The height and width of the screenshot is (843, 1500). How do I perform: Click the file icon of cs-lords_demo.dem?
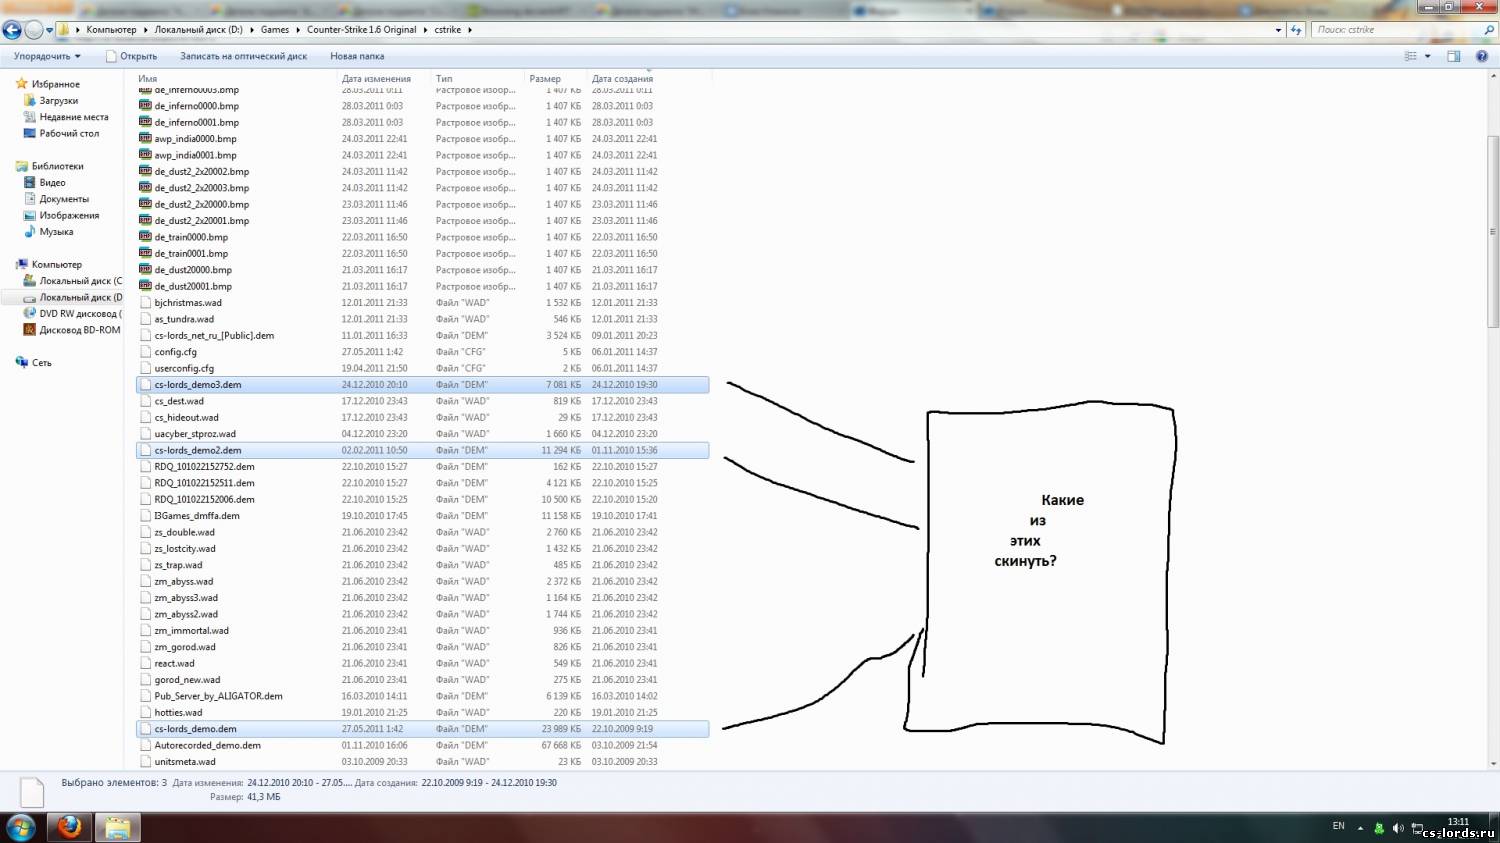pyautogui.click(x=145, y=729)
